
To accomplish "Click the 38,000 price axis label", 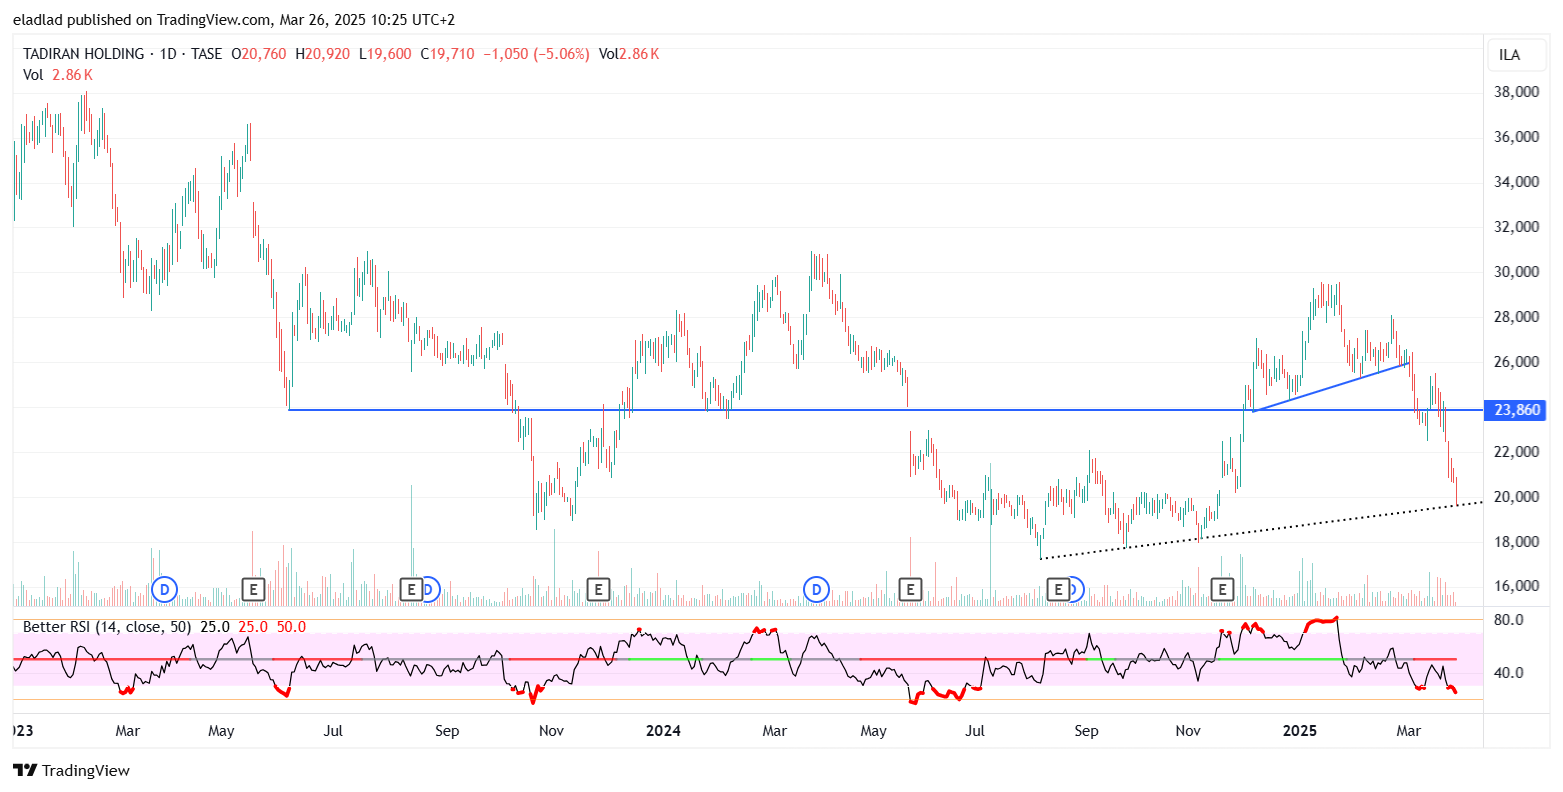I will (1516, 92).
